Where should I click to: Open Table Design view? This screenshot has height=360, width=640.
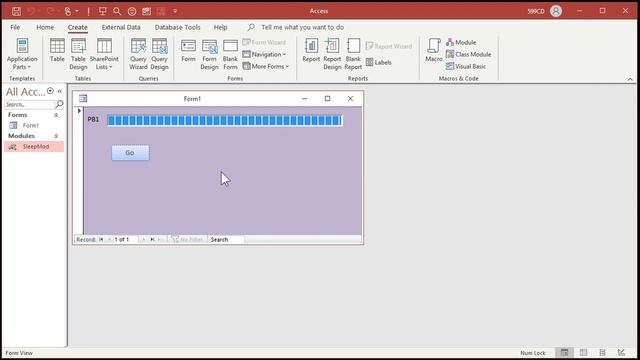click(x=78, y=54)
